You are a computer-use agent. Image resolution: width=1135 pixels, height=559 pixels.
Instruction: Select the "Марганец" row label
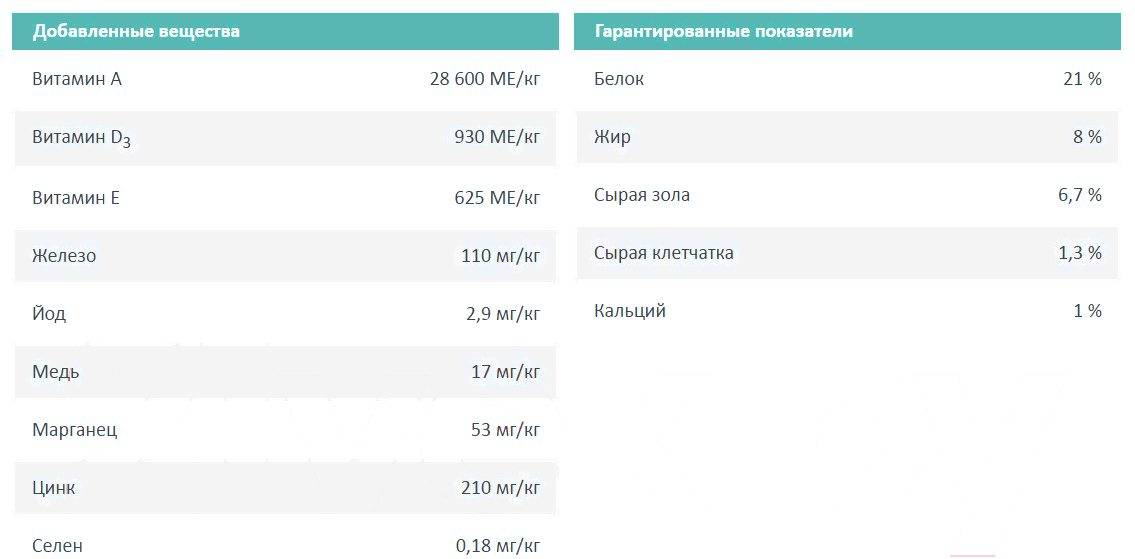pyautogui.click(x=75, y=430)
